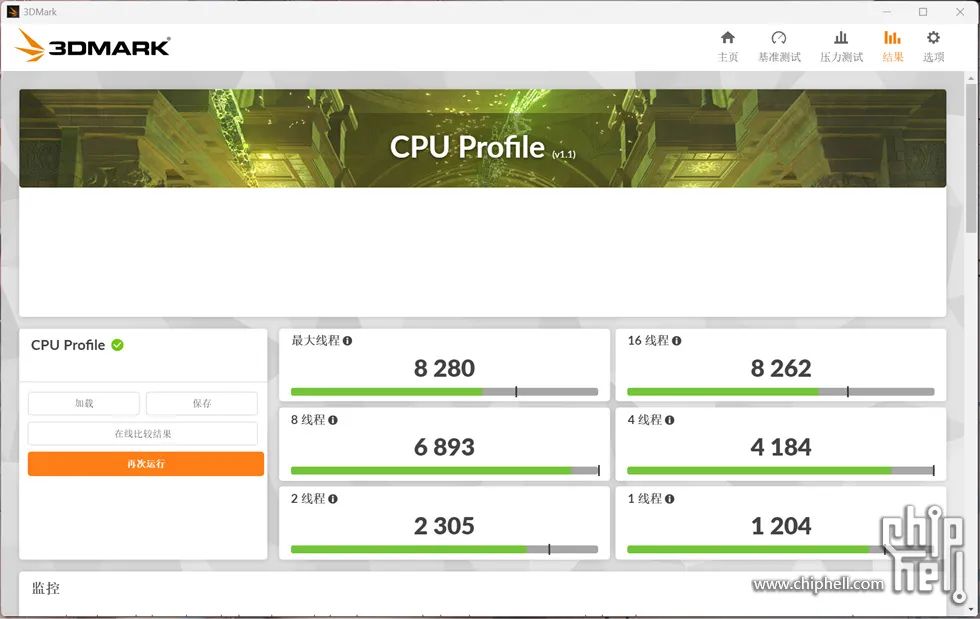Click the CPU Profile panel title text
Image resolution: width=980 pixels, height=619 pixels.
(68, 345)
